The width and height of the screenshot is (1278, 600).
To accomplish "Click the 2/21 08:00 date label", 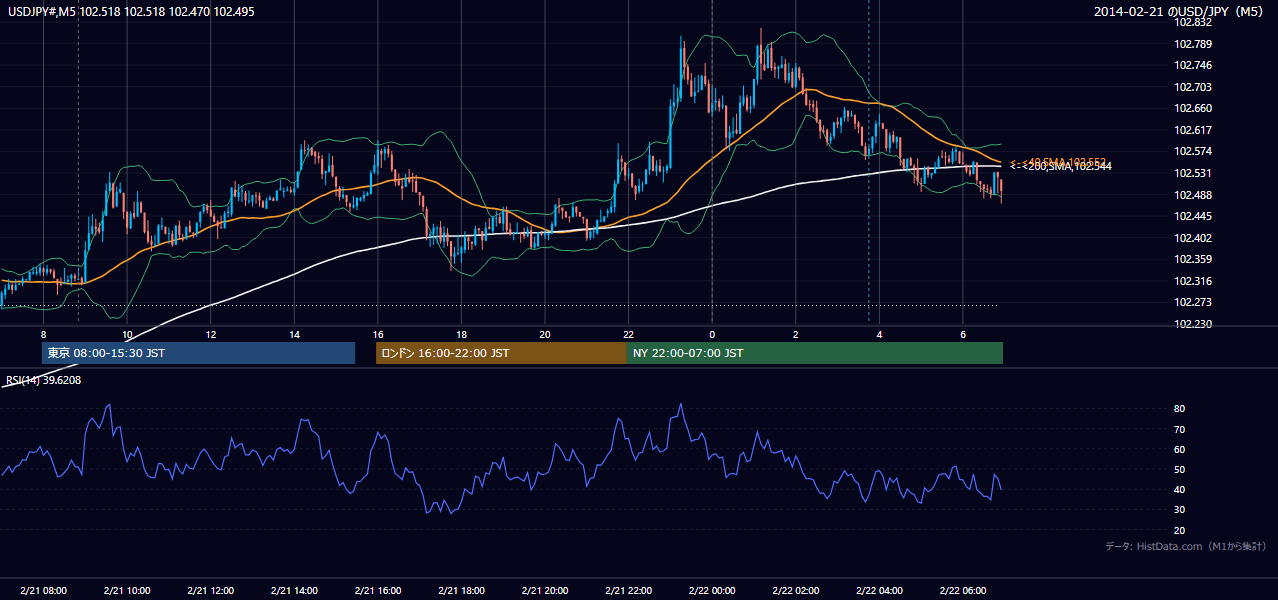I will point(43,591).
